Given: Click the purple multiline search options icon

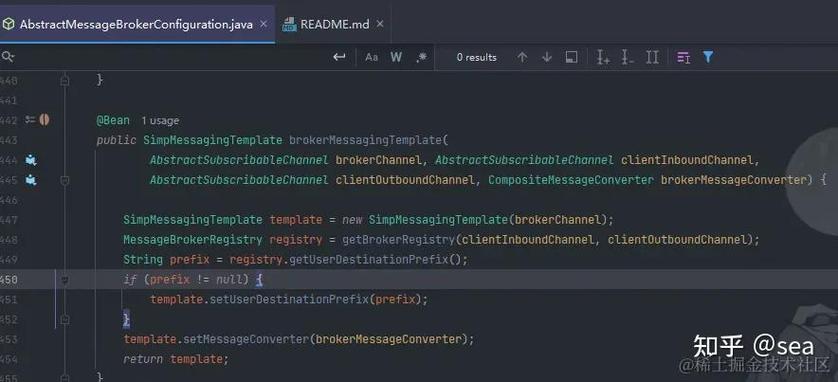Looking at the screenshot, I should [684, 57].
